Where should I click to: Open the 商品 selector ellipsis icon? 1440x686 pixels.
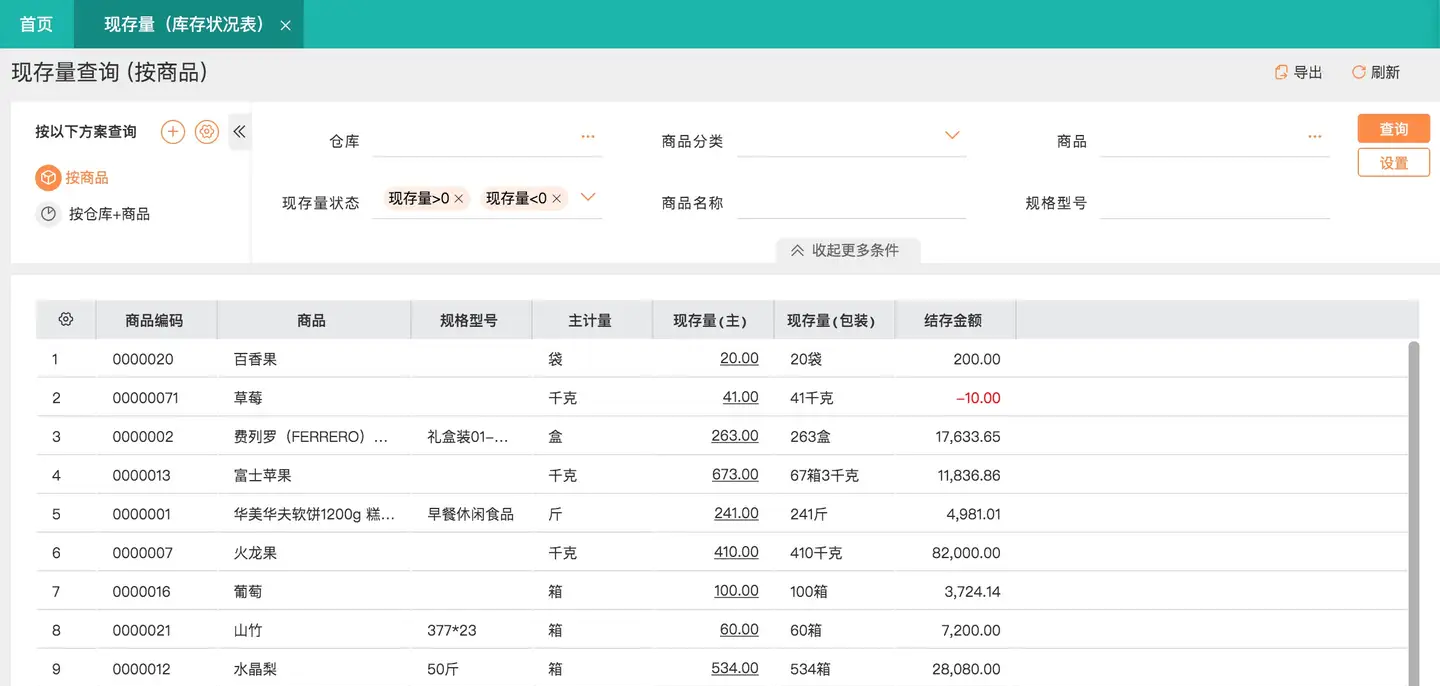tap(1315, 137)
